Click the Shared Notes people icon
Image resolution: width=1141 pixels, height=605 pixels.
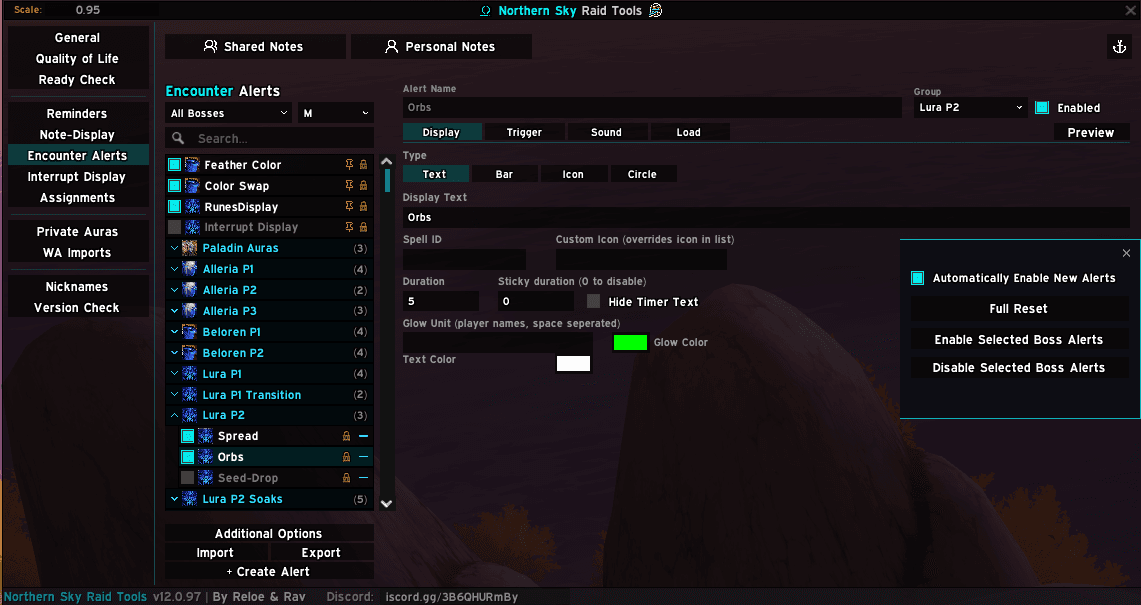210,47
